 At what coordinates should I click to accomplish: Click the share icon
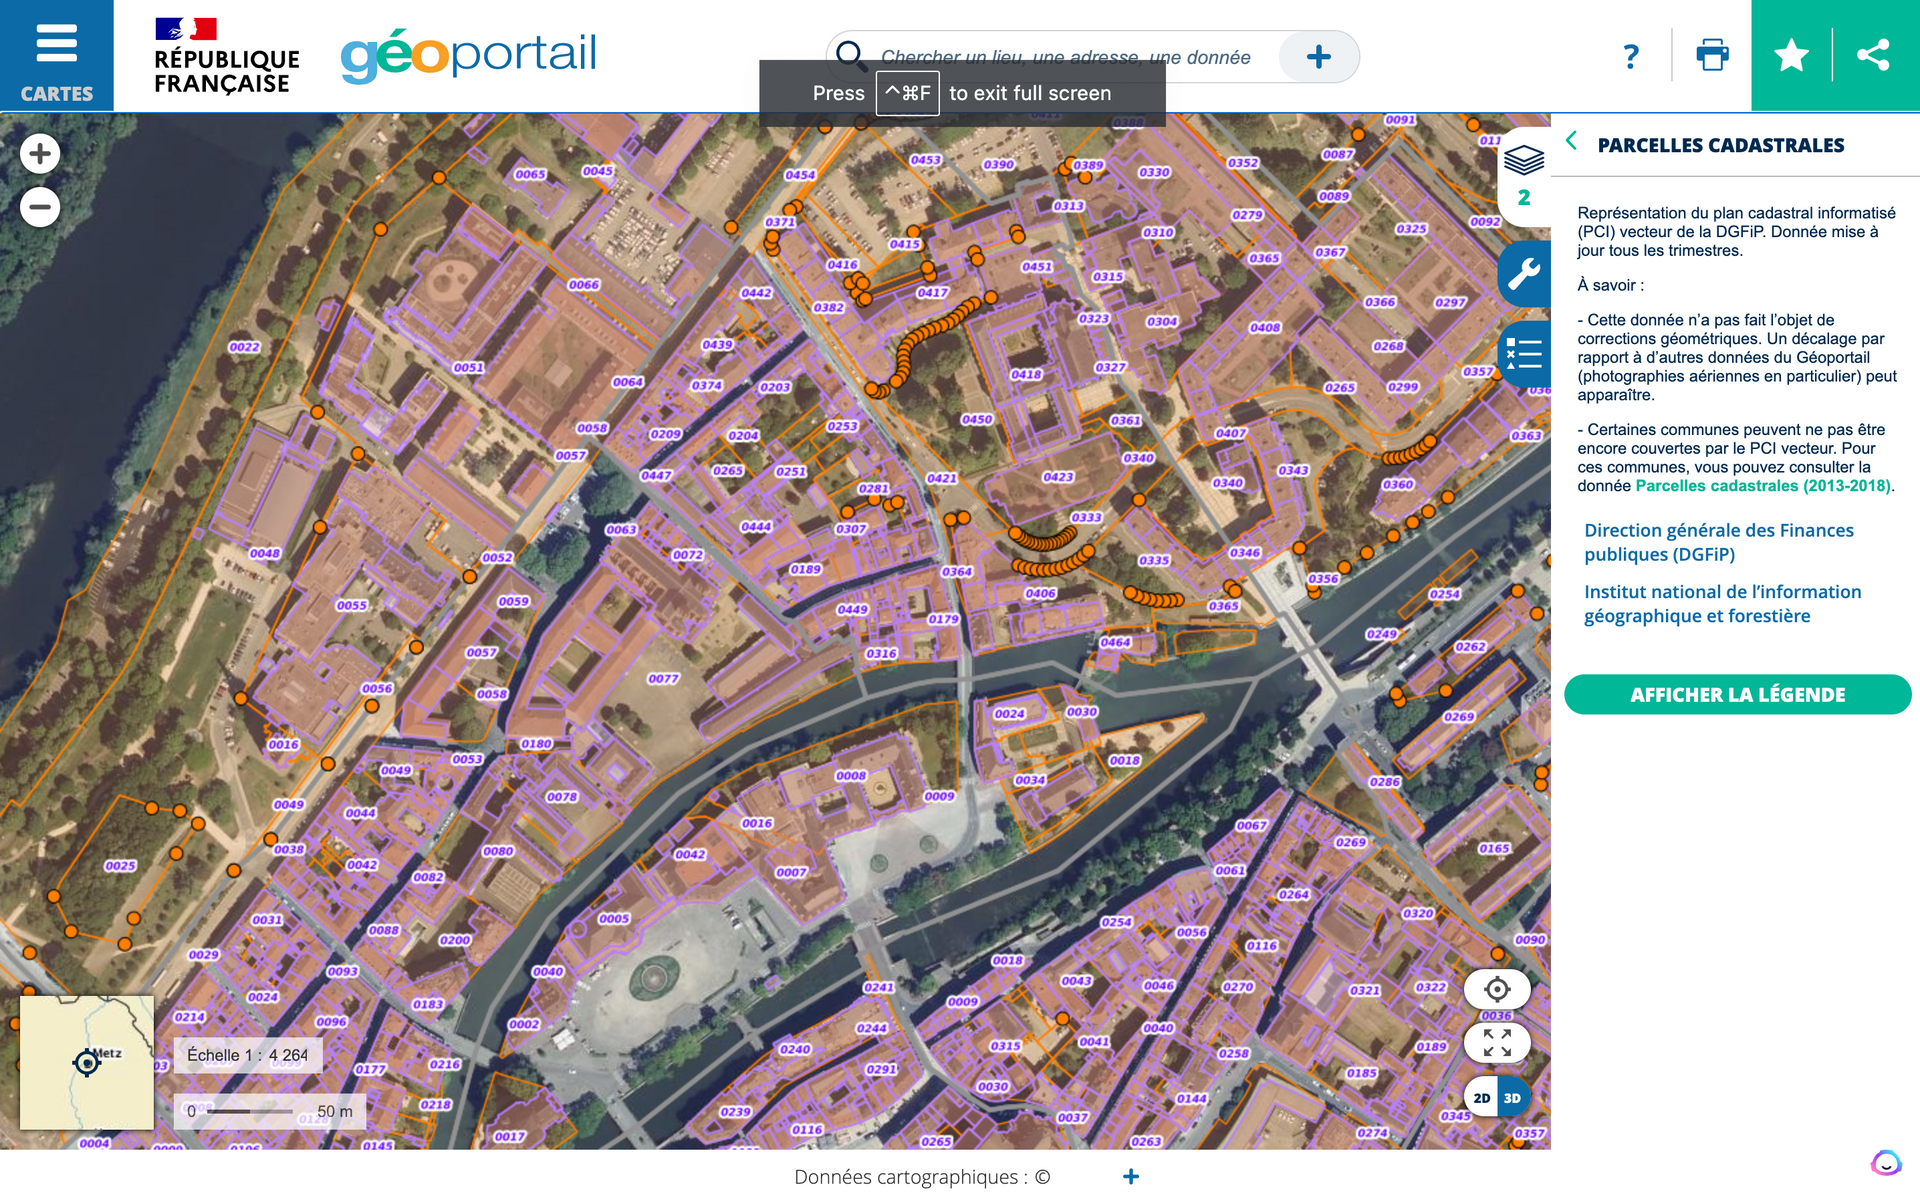tap(1873, 55)
